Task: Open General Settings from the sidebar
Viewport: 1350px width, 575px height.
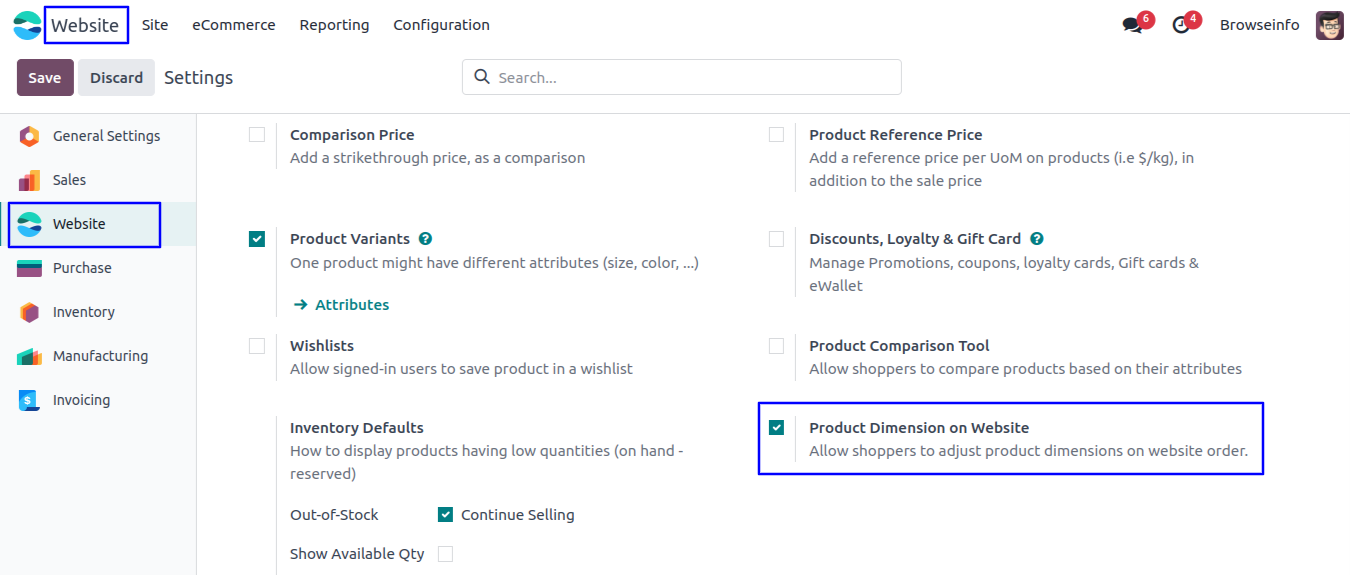Action: (106, 136)
